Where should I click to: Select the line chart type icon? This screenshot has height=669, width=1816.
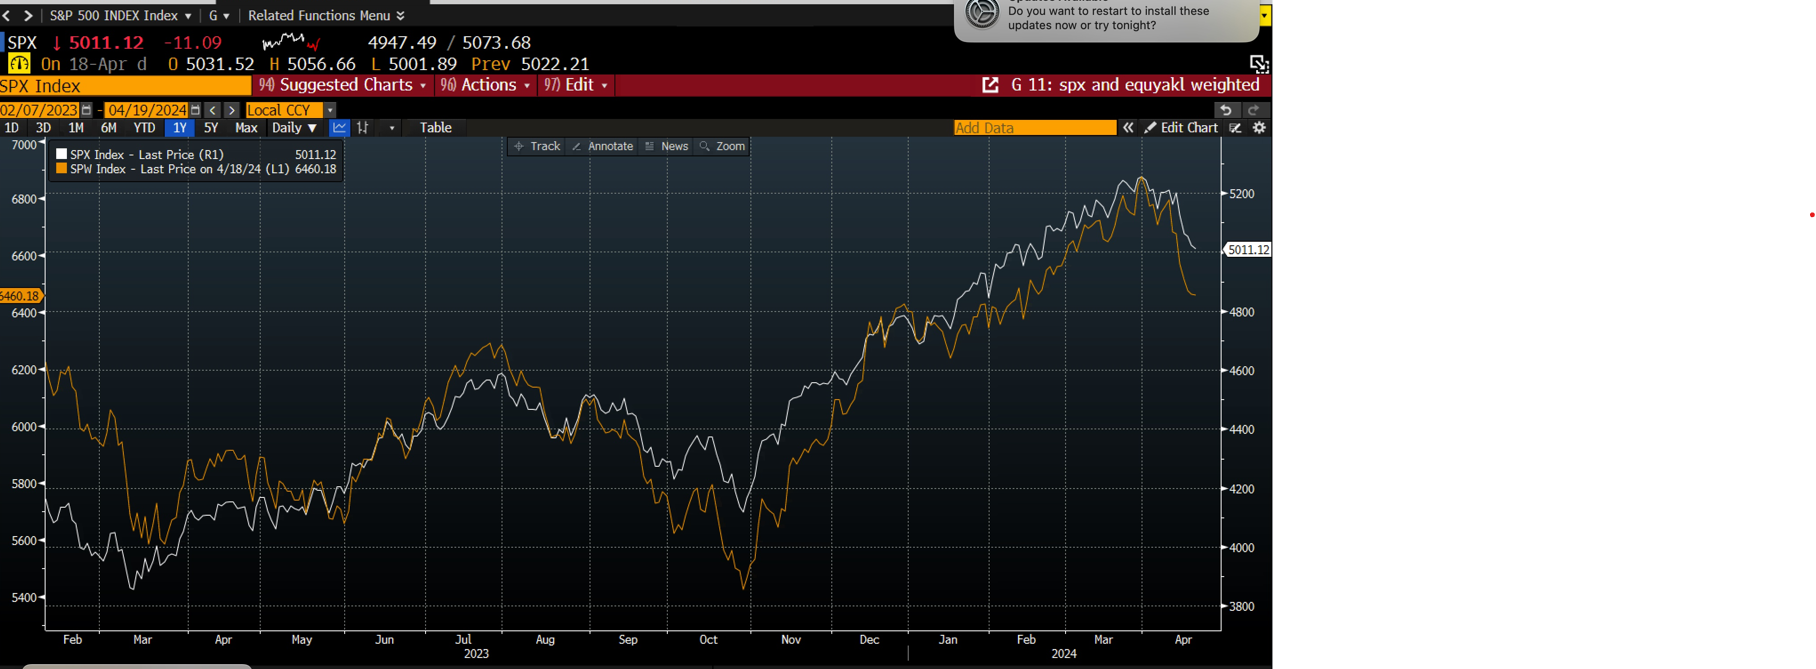click(x=340, y=128)
